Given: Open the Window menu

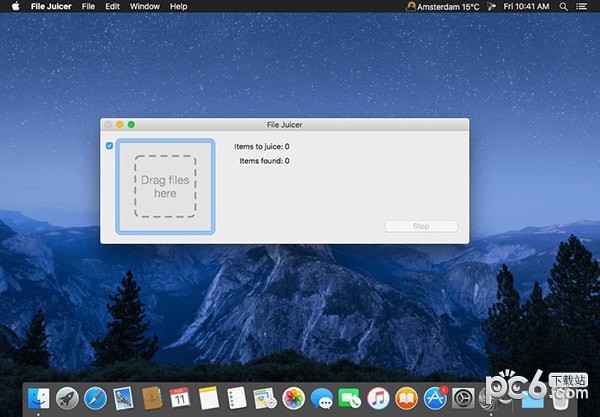Looking at the screenshot, I should point(145,7).
